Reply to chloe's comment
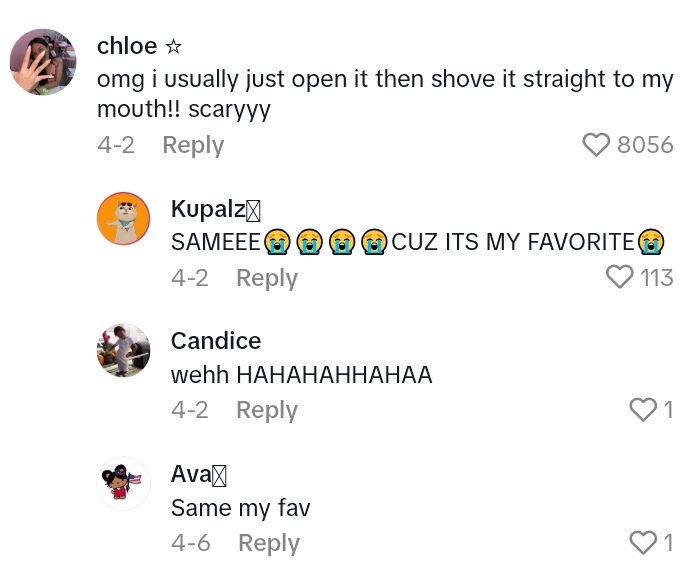This screenshot has width=681, height=572. click(x=193, y=145)
